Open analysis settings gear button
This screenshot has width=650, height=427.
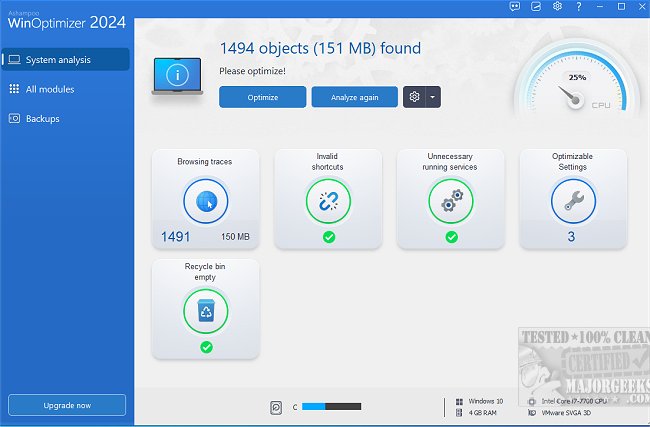point(414,97)
